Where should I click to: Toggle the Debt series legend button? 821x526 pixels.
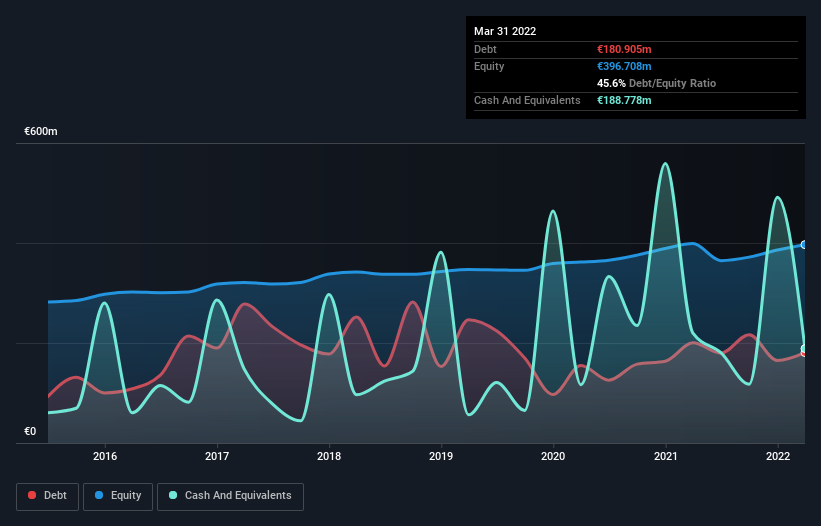coord(47,496)
